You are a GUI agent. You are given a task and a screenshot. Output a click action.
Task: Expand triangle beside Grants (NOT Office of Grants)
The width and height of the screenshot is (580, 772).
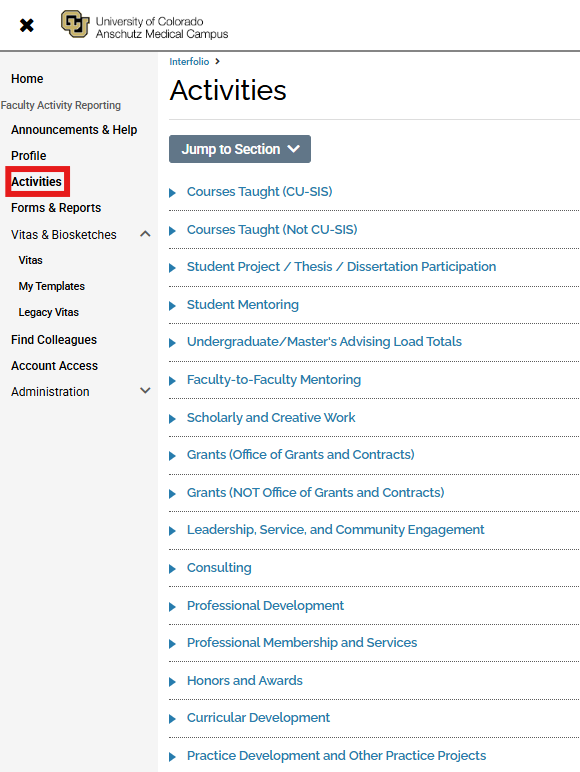point(172,493)
